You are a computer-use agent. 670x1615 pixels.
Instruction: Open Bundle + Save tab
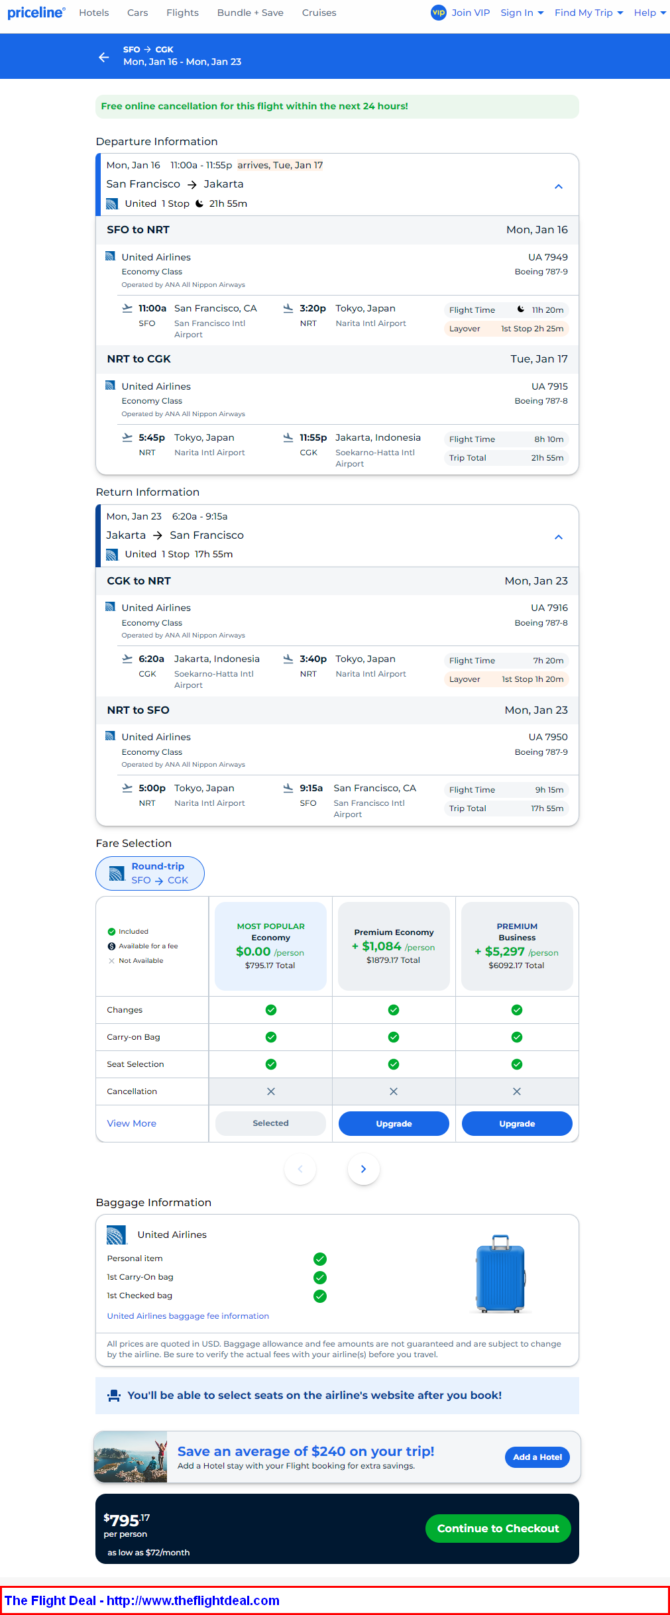pos(250,13)
